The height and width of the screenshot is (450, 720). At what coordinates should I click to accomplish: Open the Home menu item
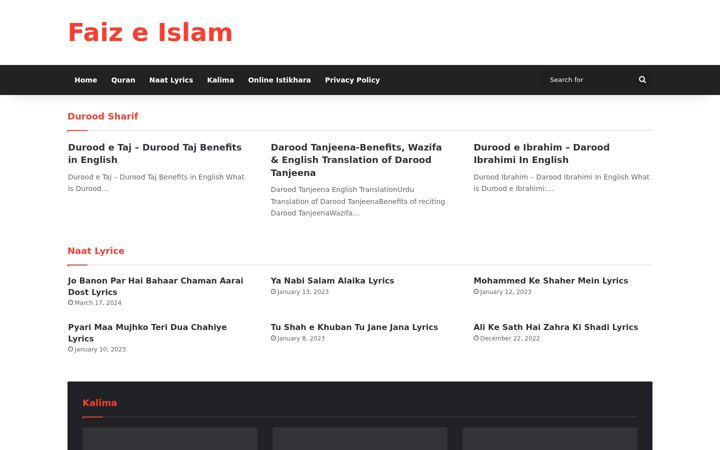click(85, 80)
